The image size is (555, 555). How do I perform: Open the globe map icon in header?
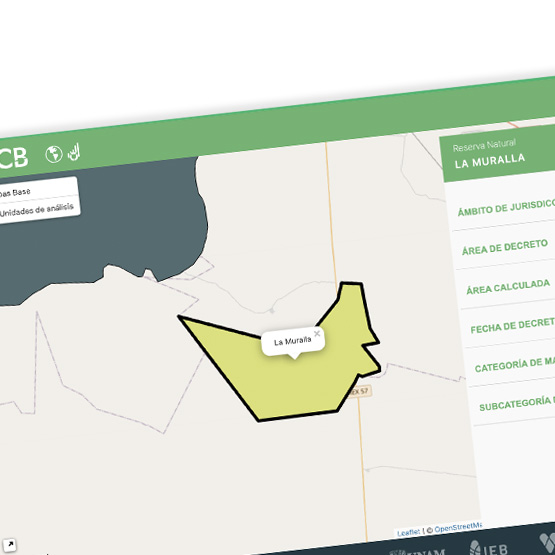pos(54,154)
